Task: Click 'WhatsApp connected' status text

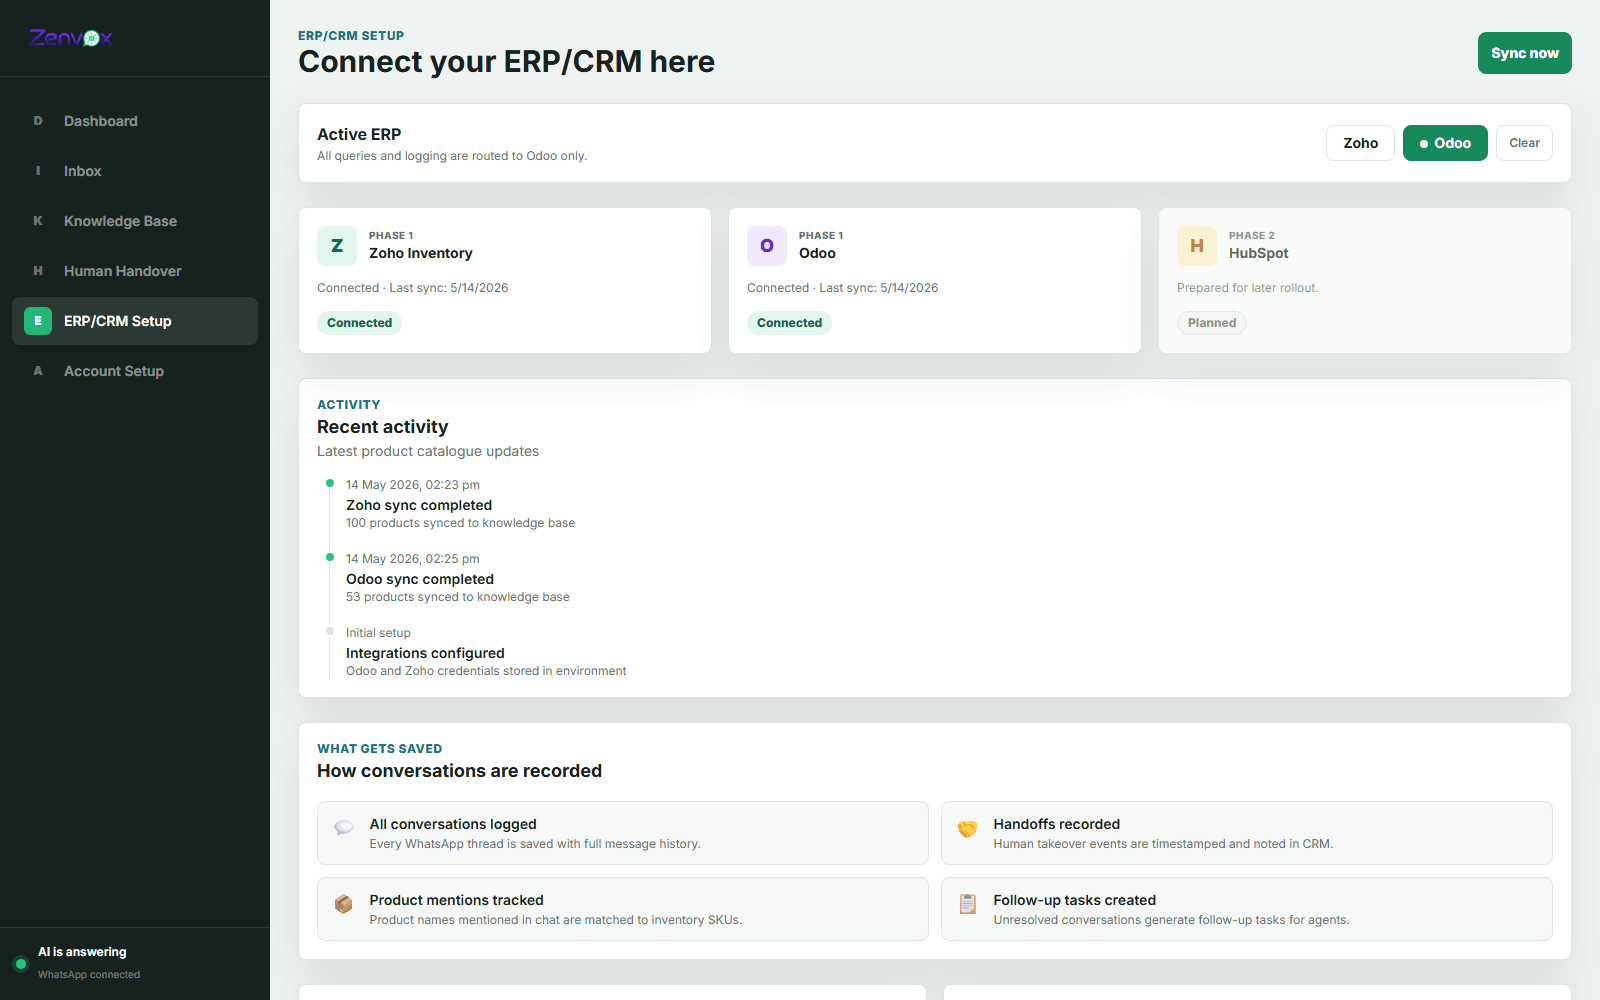Action: coord(89,975)
